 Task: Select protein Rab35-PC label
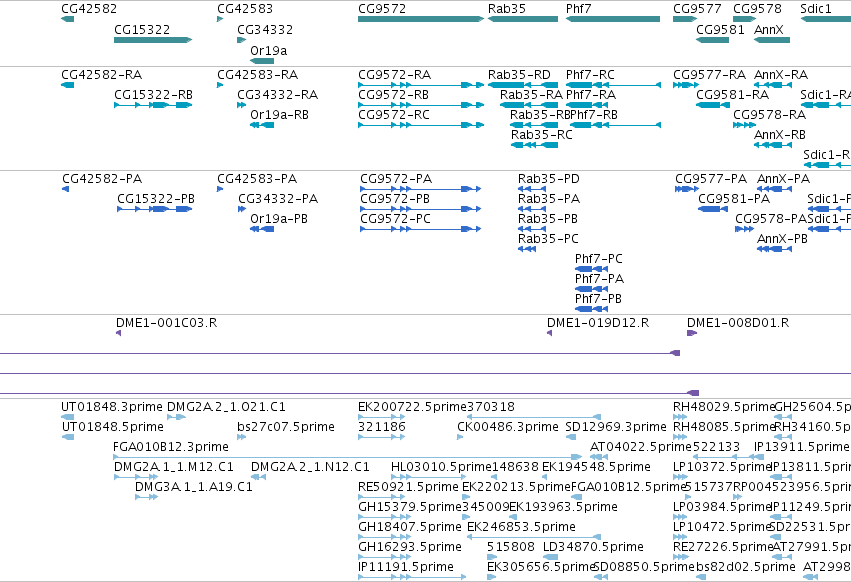[x=548, y=239]
